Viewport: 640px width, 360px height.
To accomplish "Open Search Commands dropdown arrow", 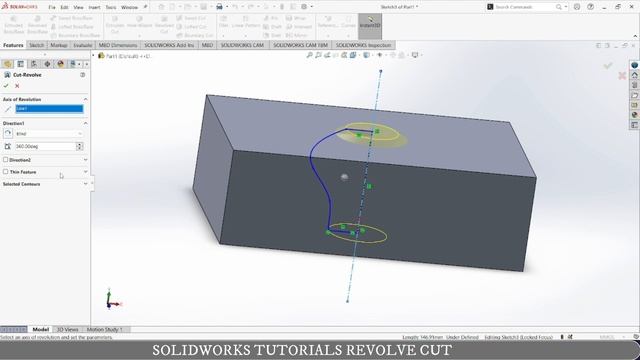I will point(566,7).
